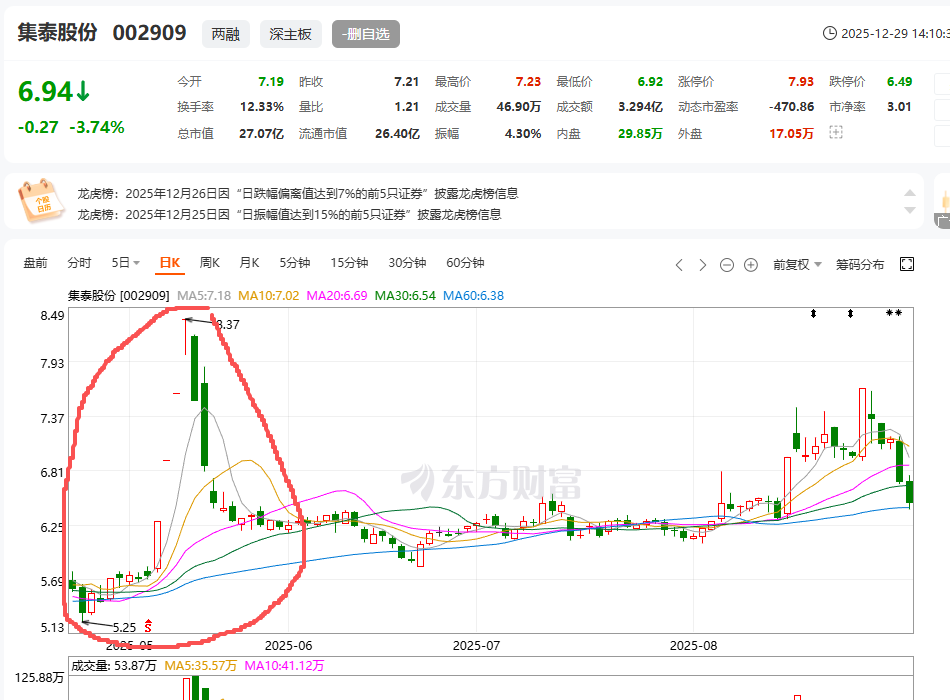
Task: Open fullscreen chart view icon
Action: 907,264
